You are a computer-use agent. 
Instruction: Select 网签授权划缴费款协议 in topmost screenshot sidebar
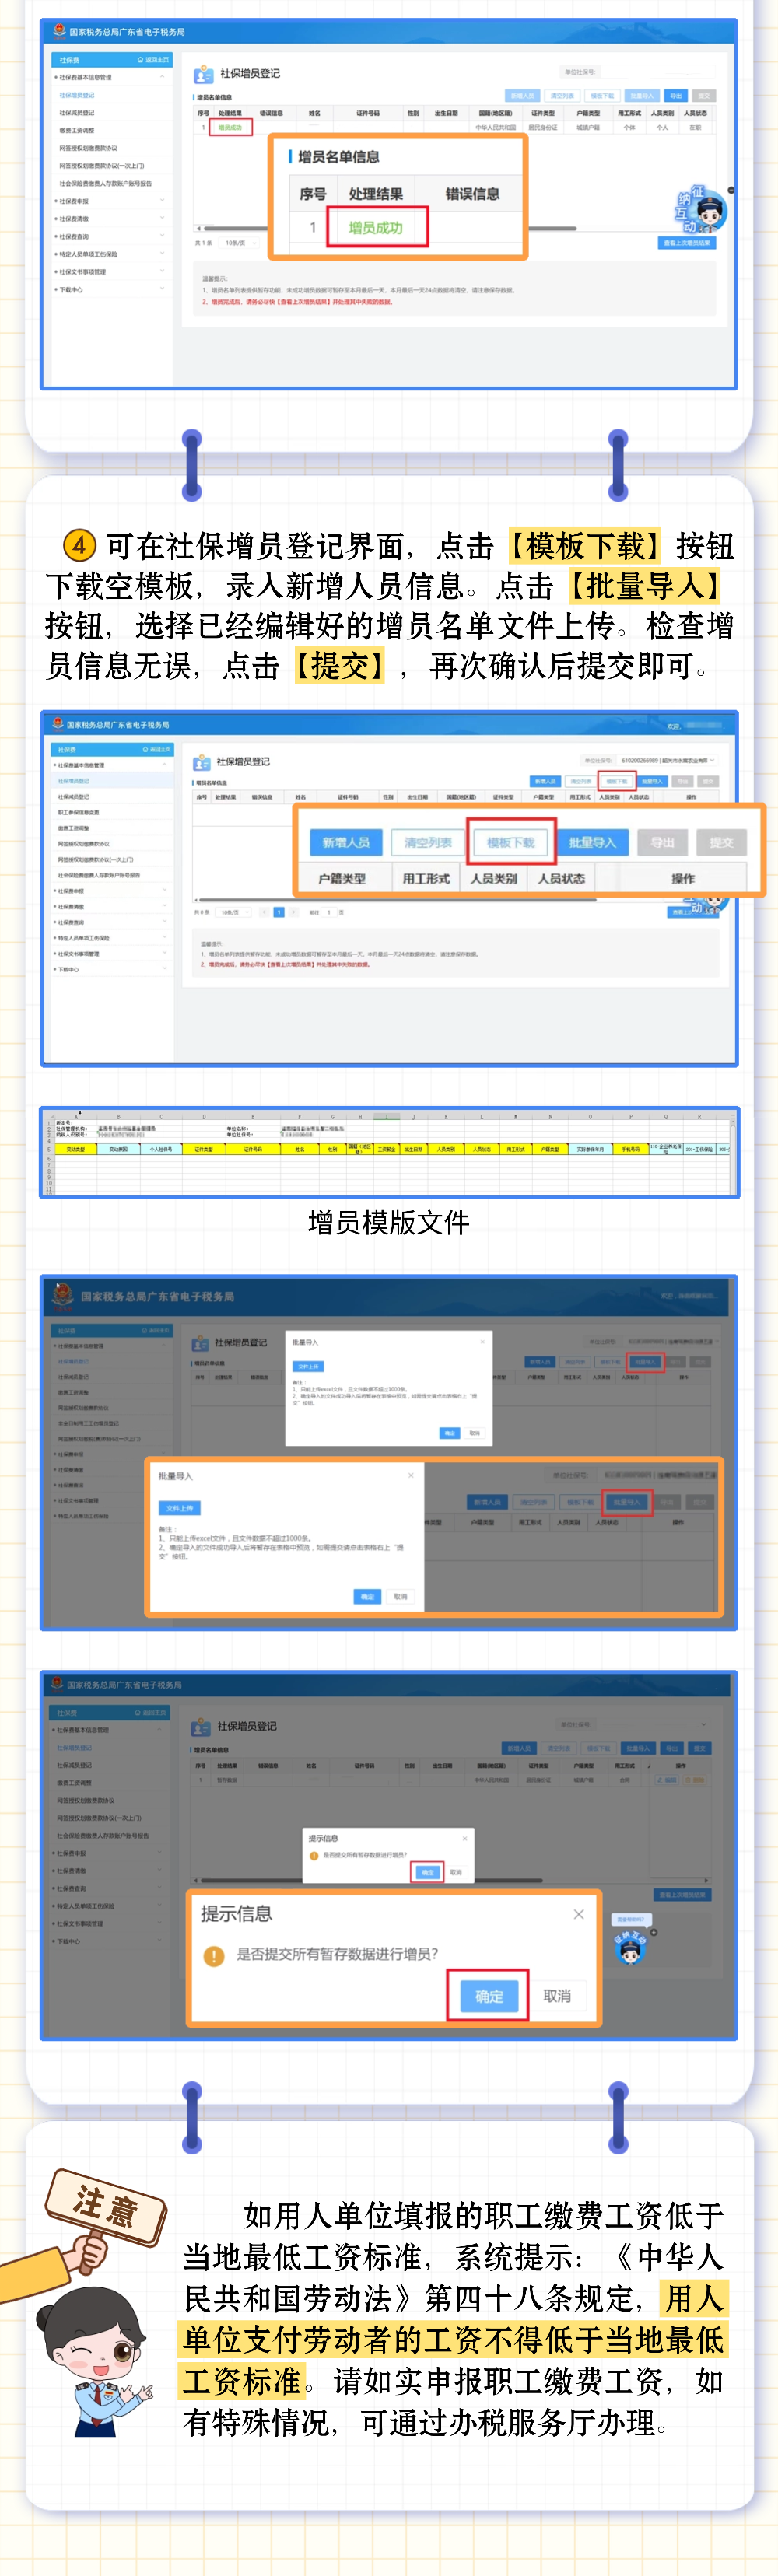[x=88, y=148]
